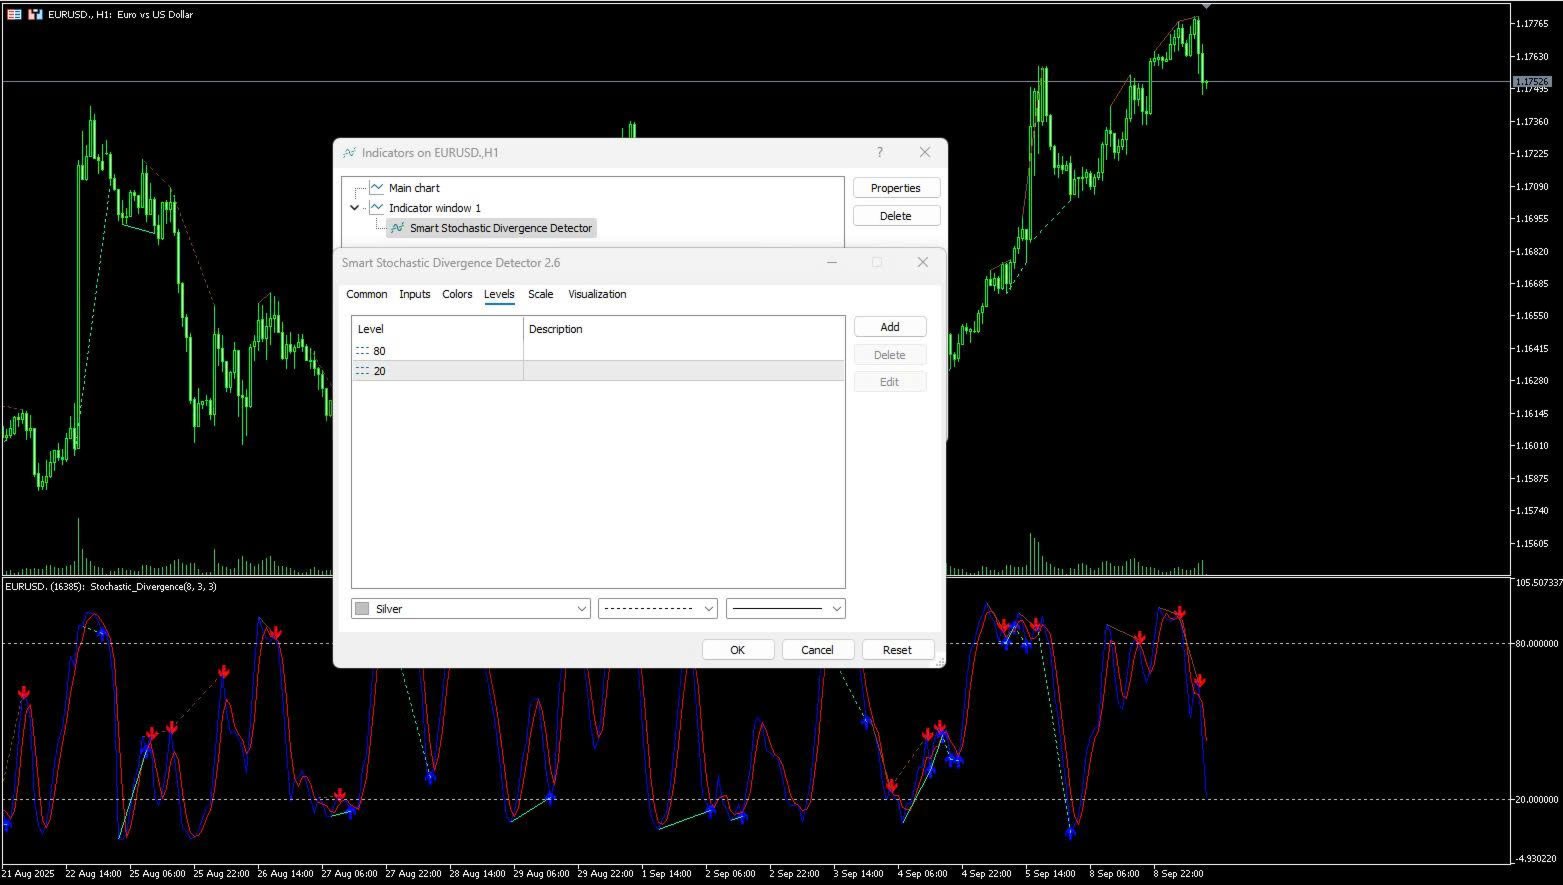1563x885 pixels.
Task: Close the Indicators on EURUSD,H1 dialog
Action: (x=924, y=152)
